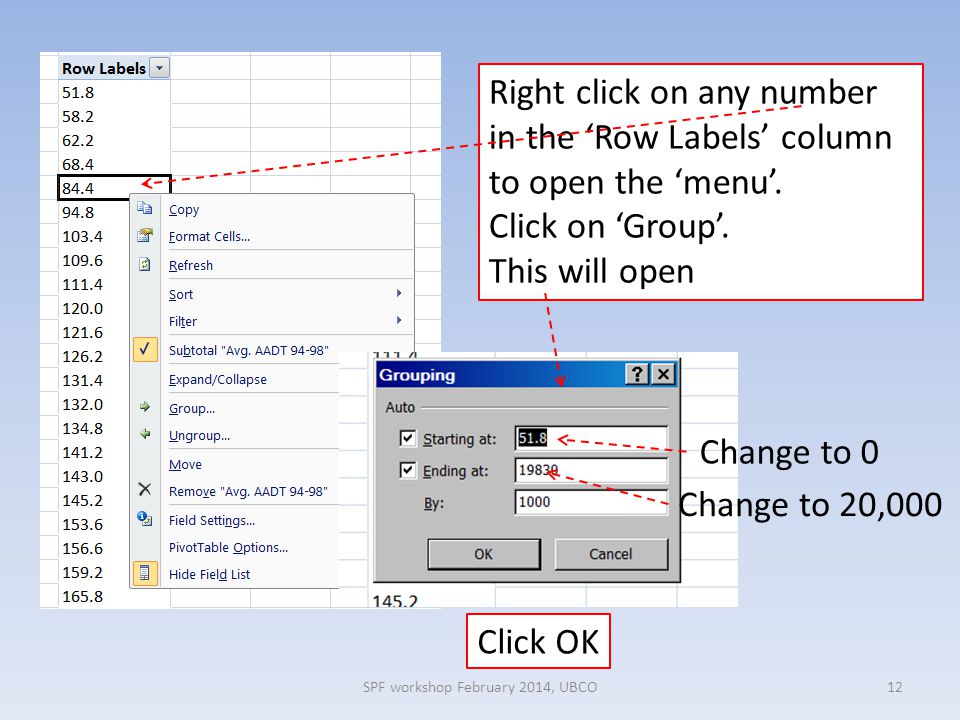This screenshot has height=720, width=960.
Task: Select Remove "Avg. AADT 94-98" entry
Action: point(248,492)
